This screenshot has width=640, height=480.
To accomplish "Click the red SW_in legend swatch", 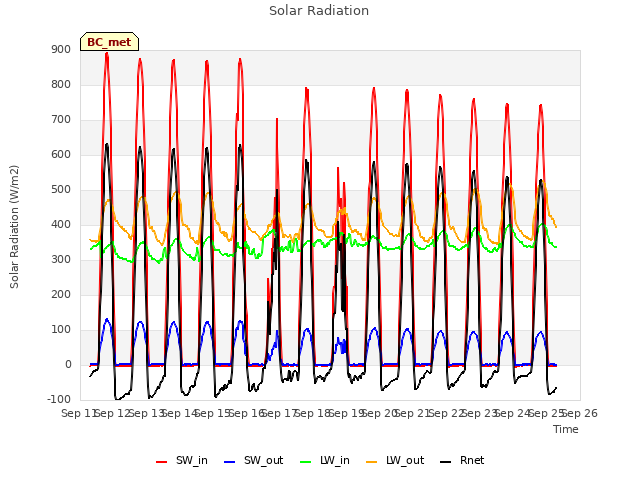I will [161, 462].
